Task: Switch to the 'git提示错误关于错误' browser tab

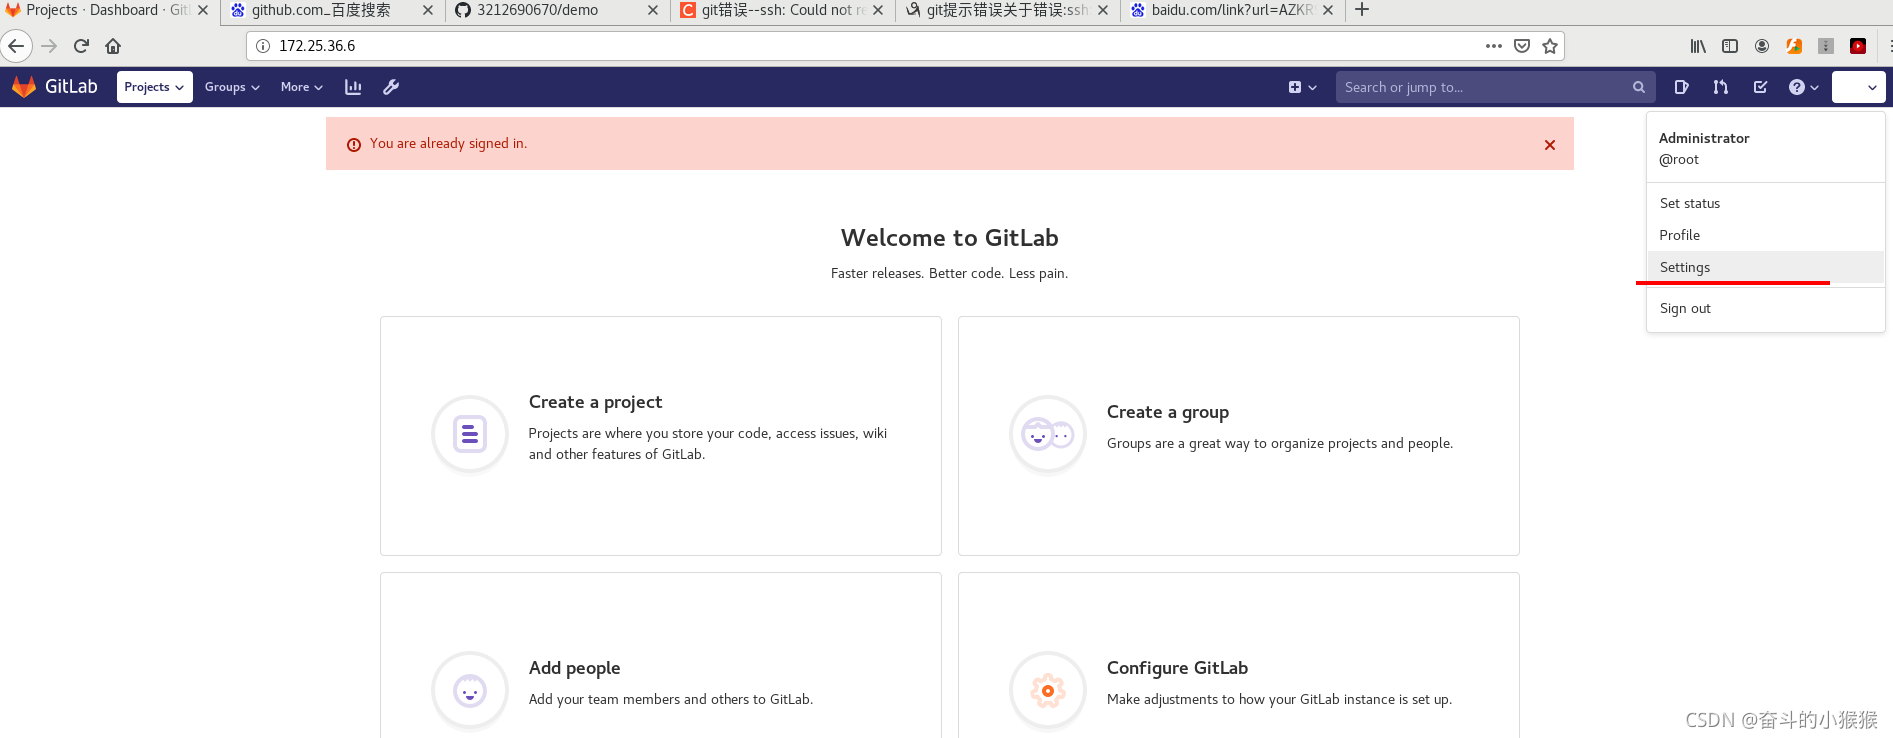Action: (1005, 10)
